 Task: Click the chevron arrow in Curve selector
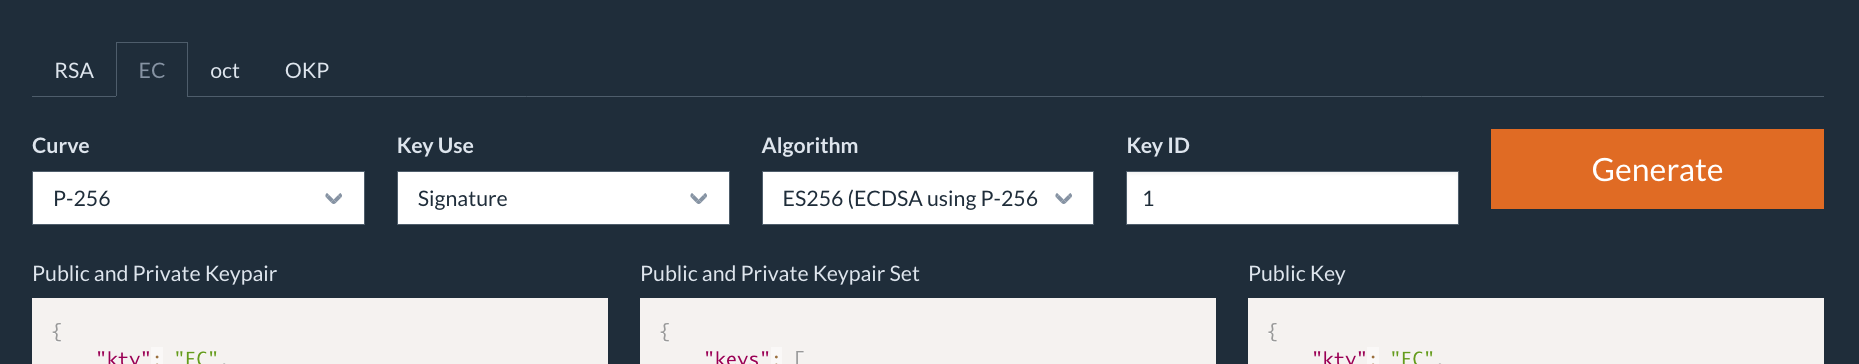(334, 198)
